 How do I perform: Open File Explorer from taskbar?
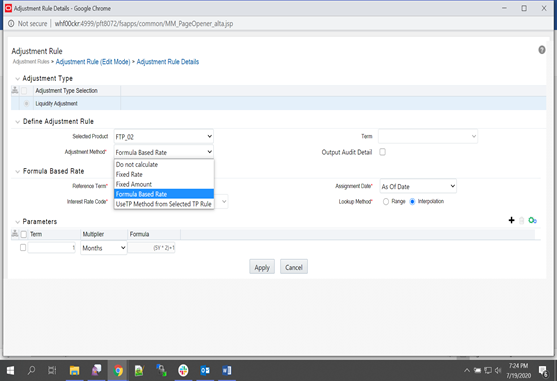coord(74,371)
